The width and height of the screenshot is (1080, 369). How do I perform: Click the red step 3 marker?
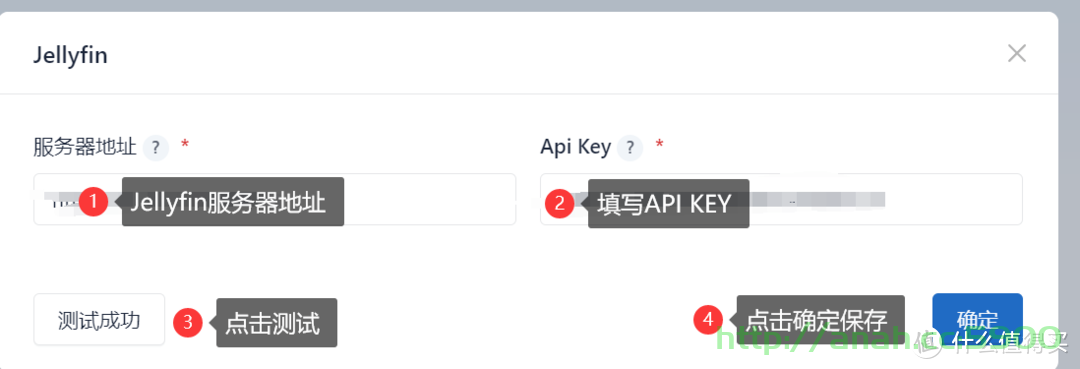click(x=188, y=321)
